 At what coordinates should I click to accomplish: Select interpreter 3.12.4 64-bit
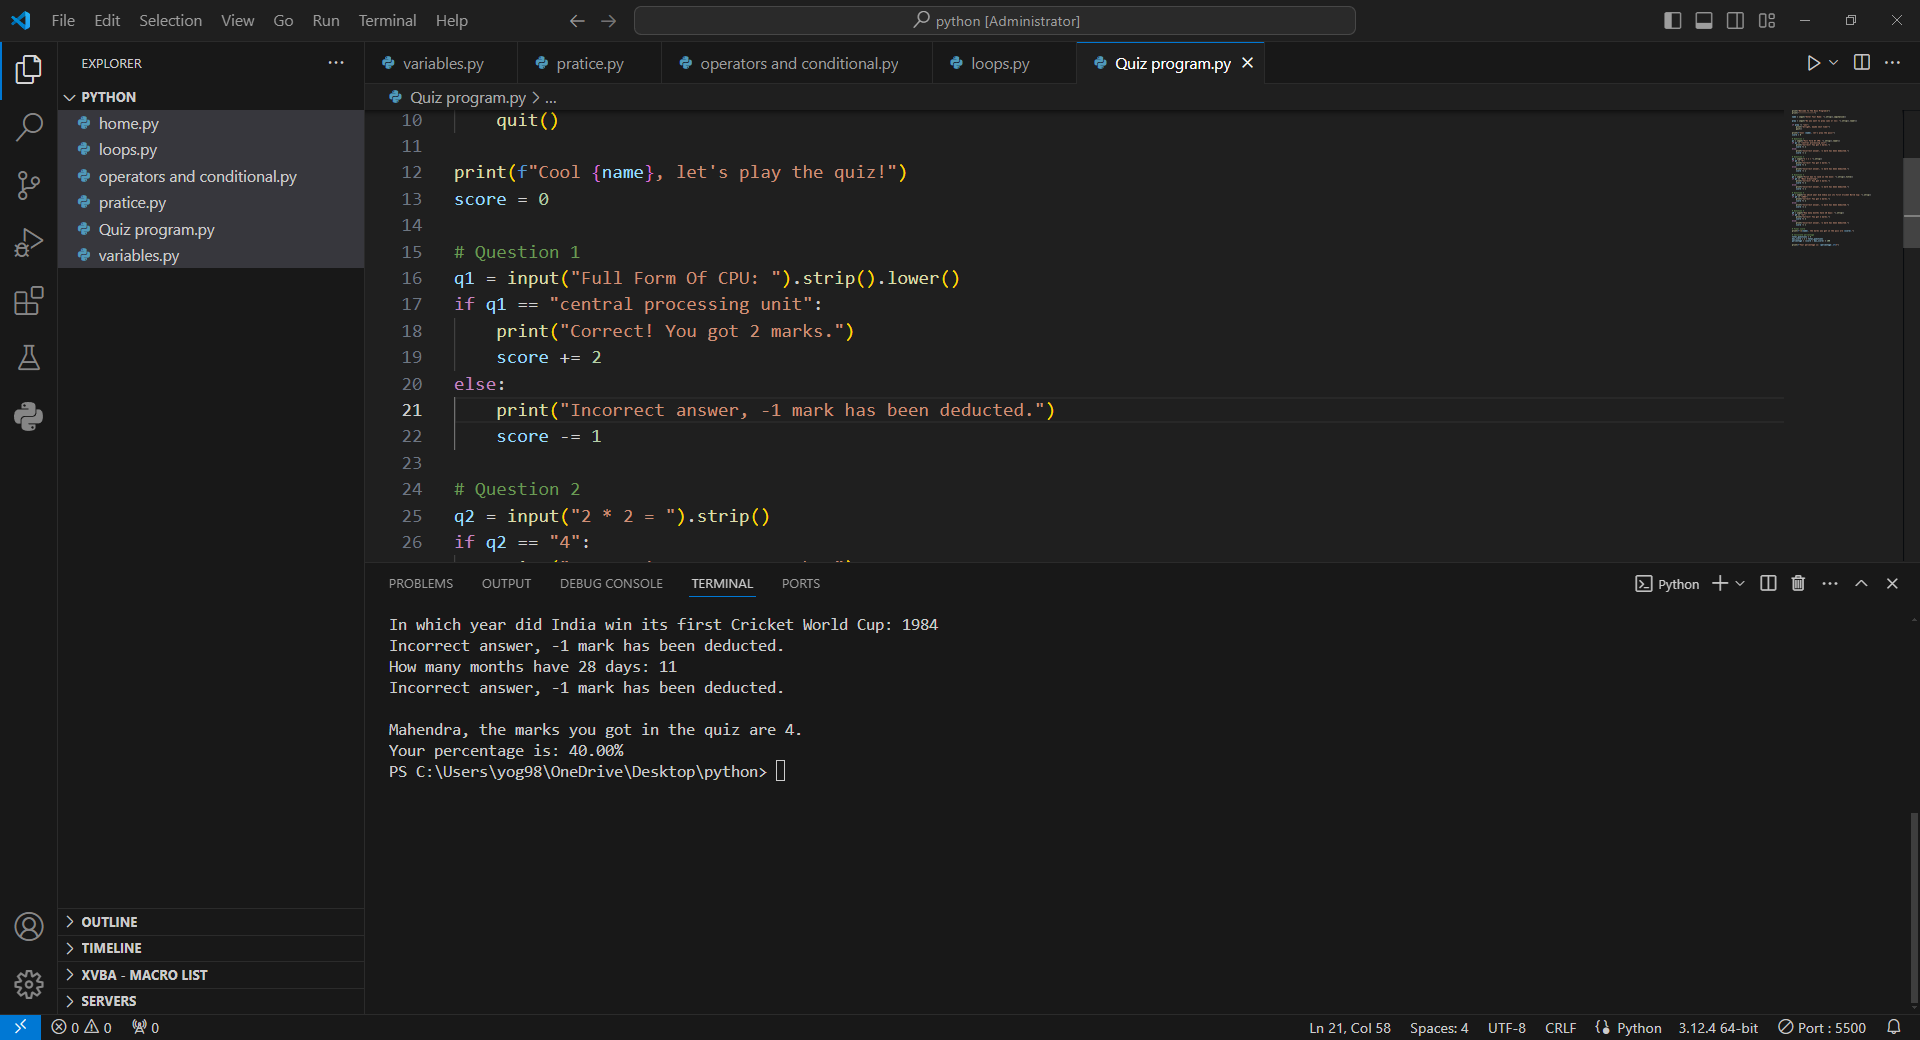click(x=1718, y=1027)
